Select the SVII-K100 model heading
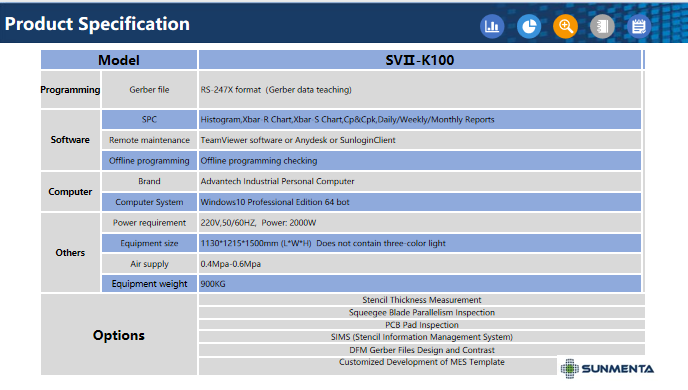 click(x=420, y=60)
